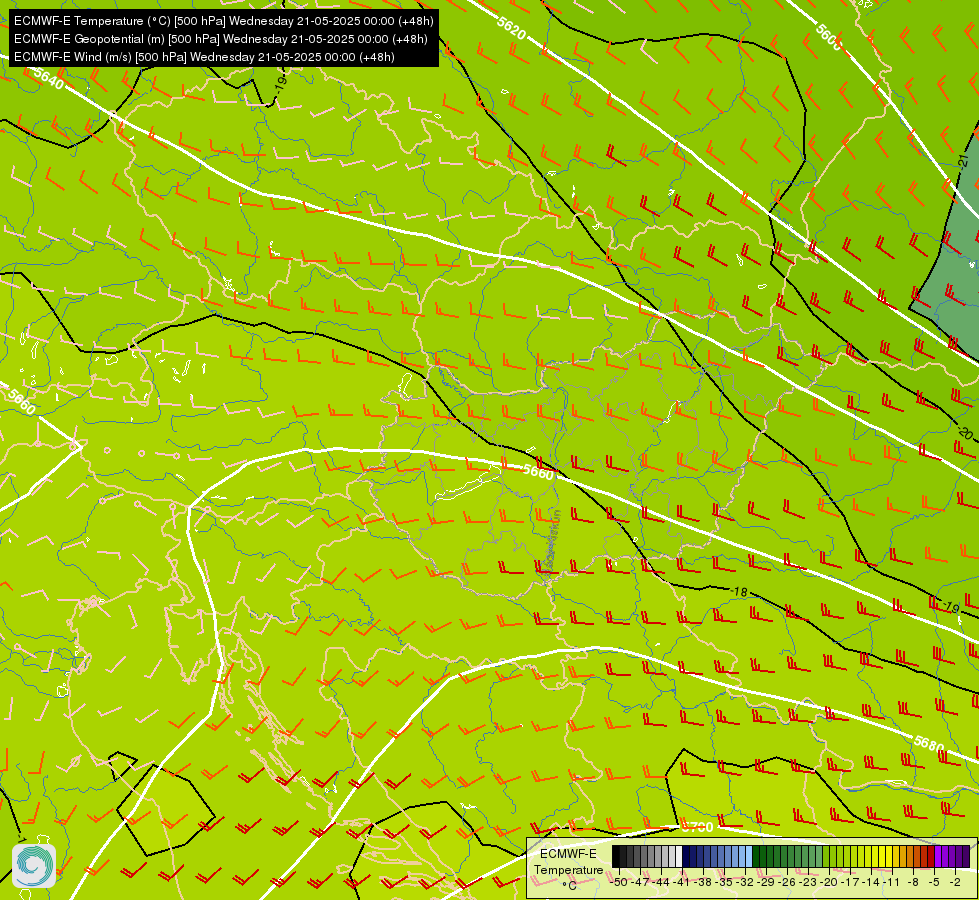This screenshot has height=900, width=979.
Task: Click the -50 legend value
Action: click(x=619, y=882)
